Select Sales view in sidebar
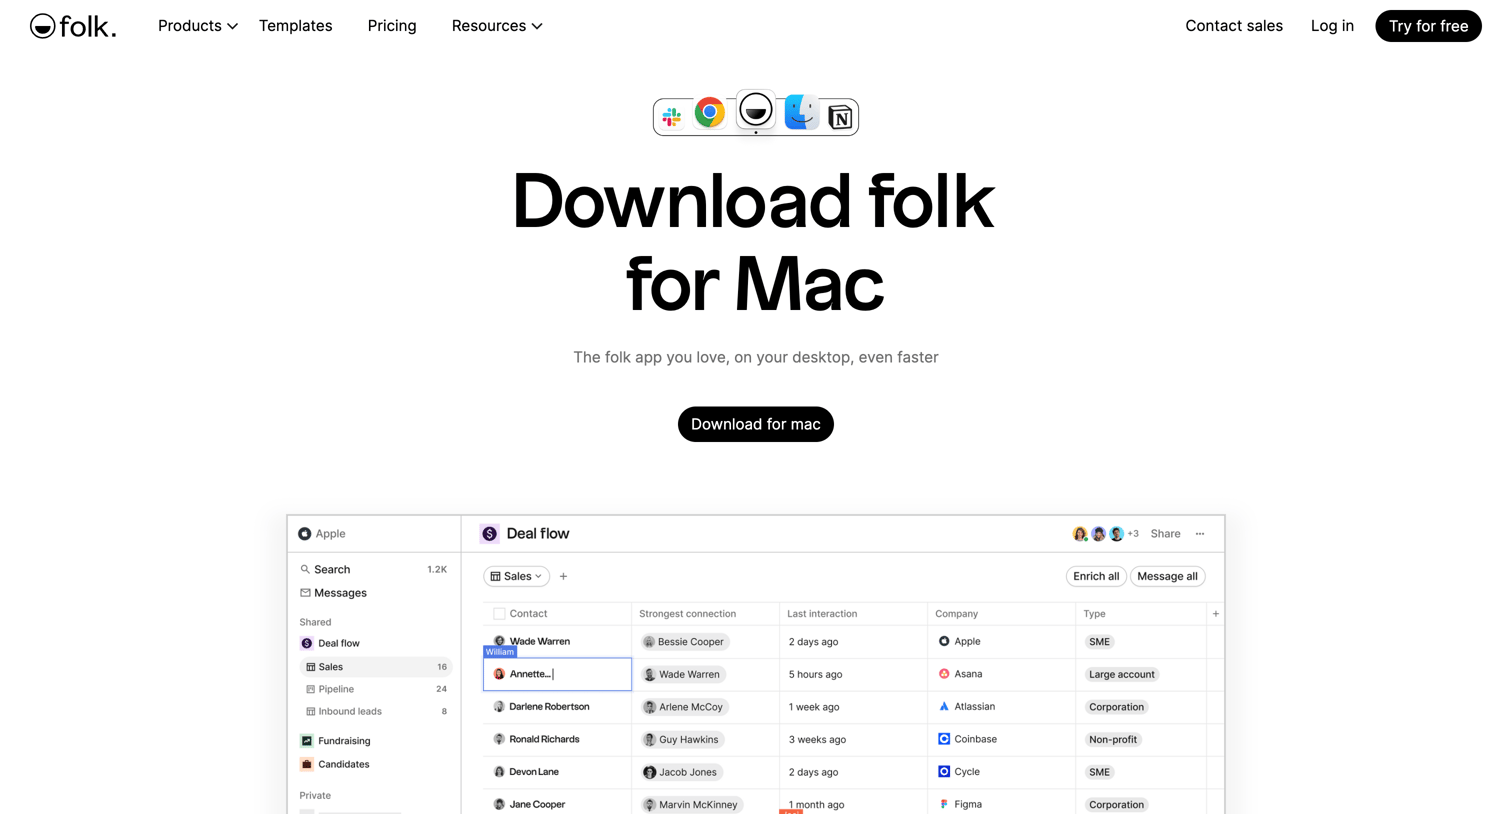 [375, 667]
